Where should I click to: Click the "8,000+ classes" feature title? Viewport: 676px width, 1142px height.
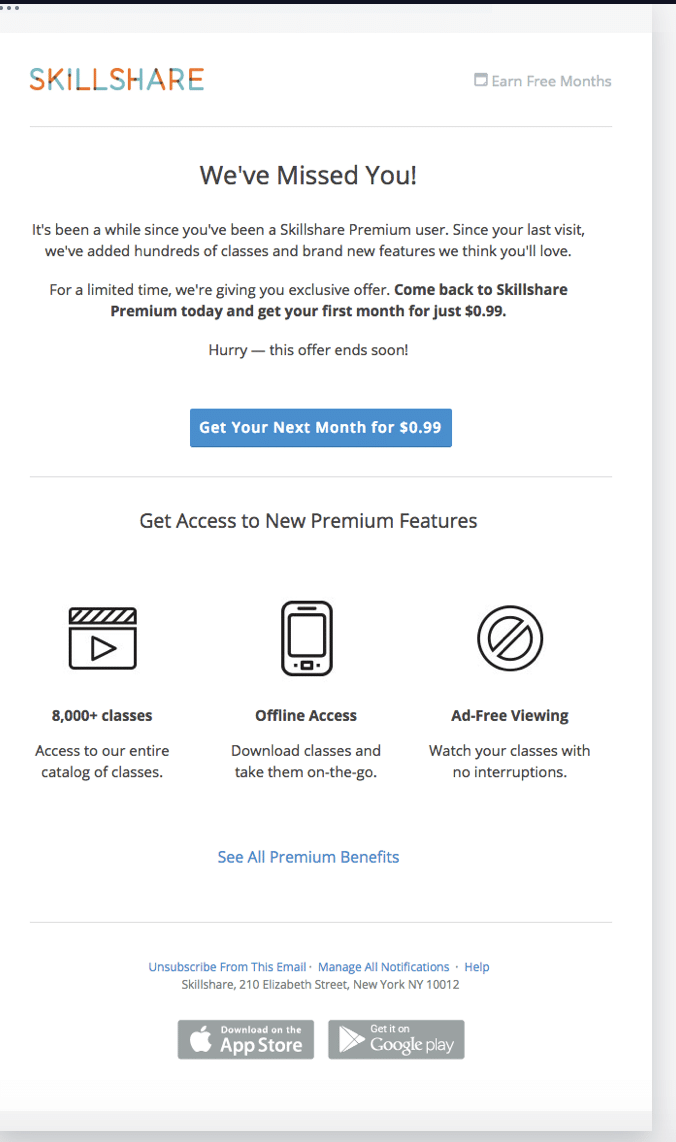102,716
